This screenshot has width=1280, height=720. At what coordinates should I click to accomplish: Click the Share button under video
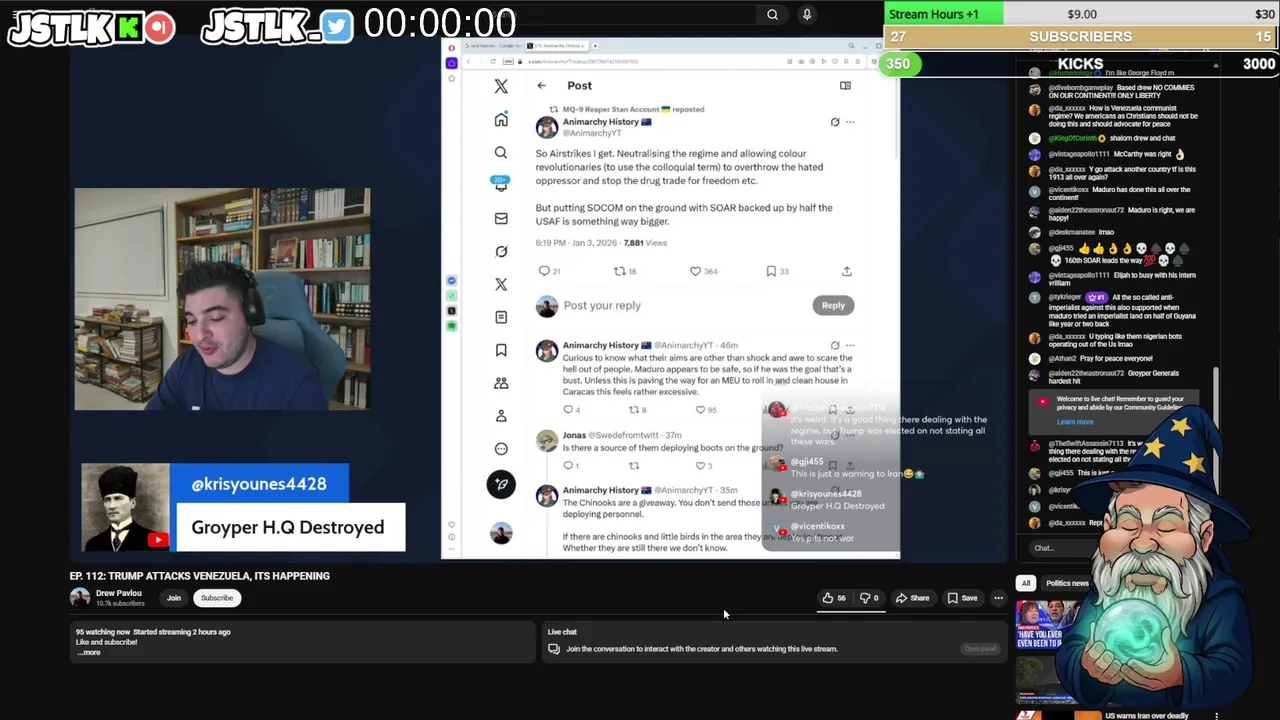click(912, 598)
